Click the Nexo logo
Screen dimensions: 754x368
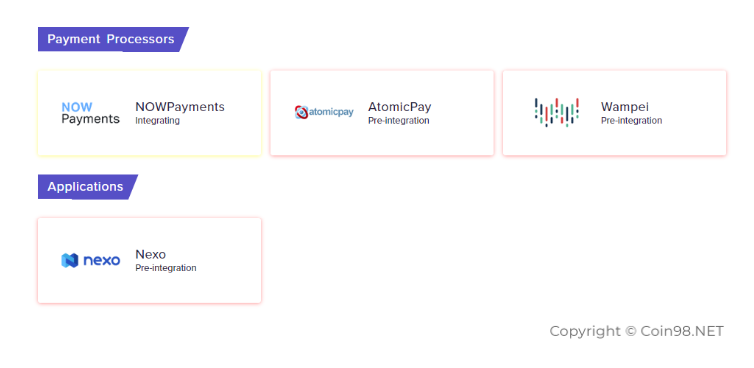90,260
